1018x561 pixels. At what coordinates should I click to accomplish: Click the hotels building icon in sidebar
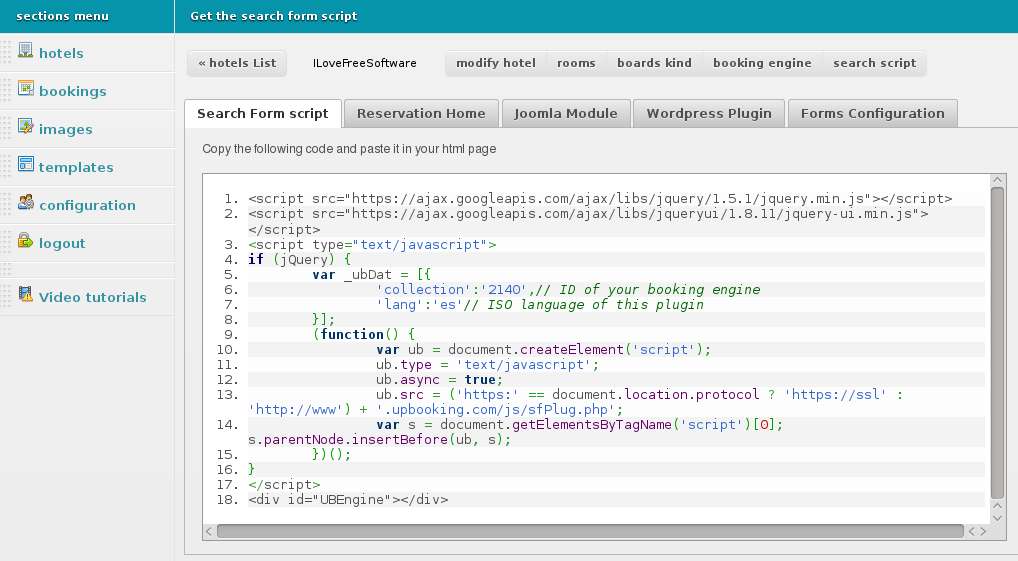click(x=26, y=51)
